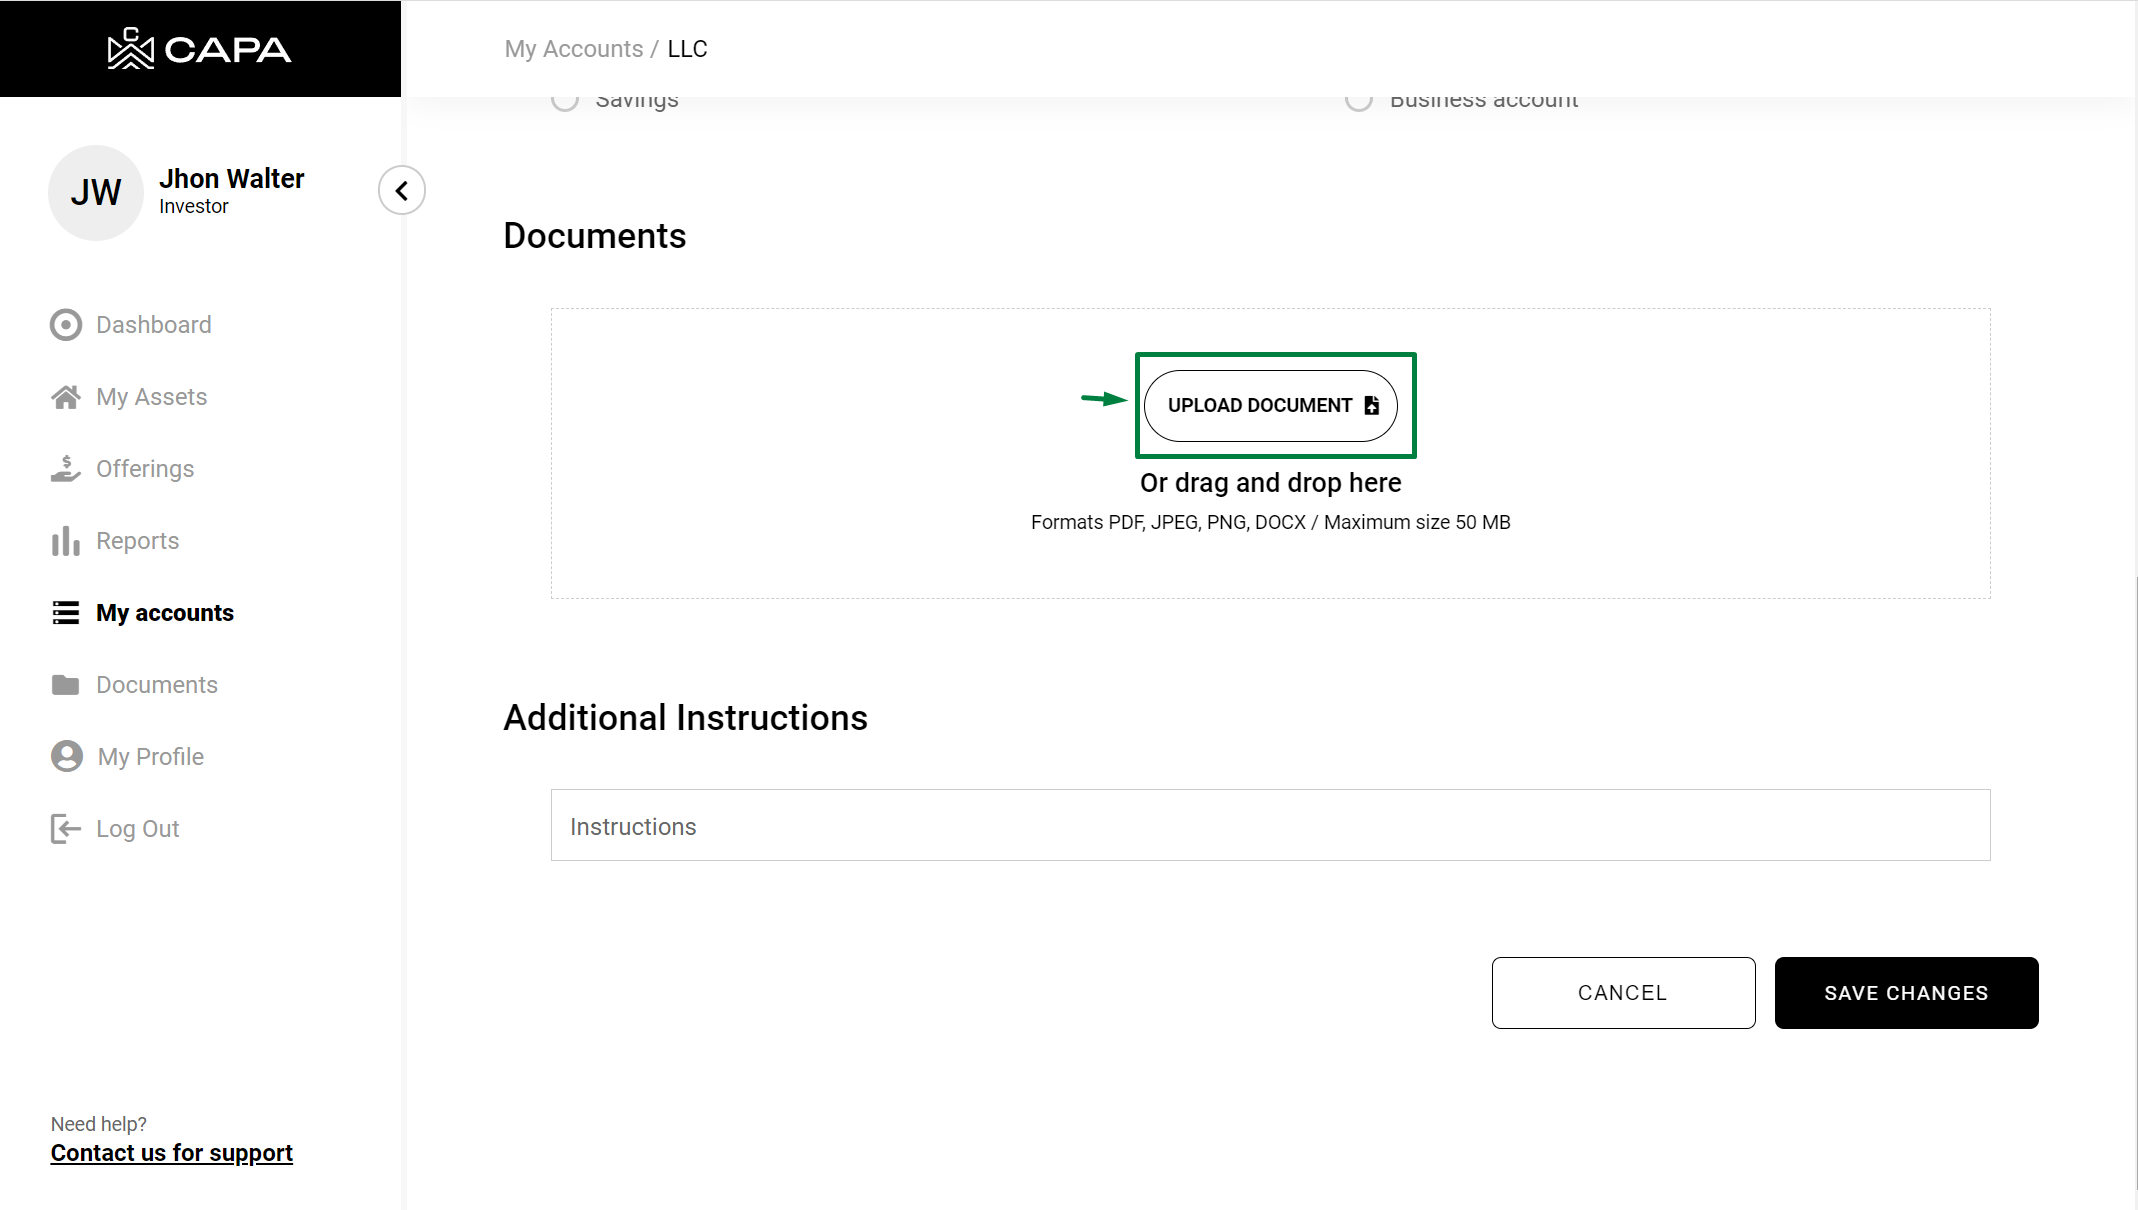The height and width of the screenshot is (1210, 2138).
Task: Click the My Profile person icon
Action: (x=67, y=756)
